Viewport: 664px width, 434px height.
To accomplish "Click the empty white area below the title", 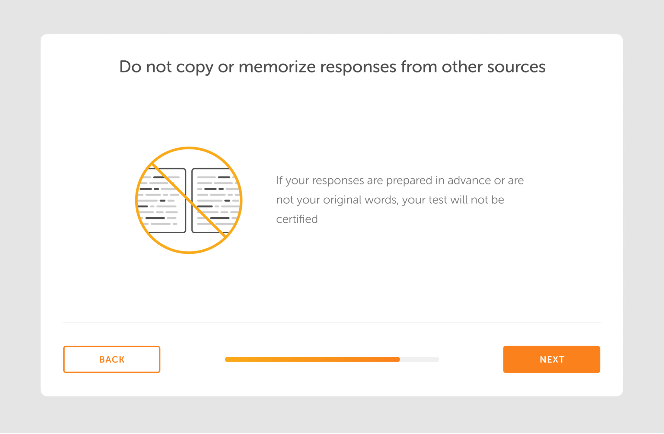I will [332, 110].
